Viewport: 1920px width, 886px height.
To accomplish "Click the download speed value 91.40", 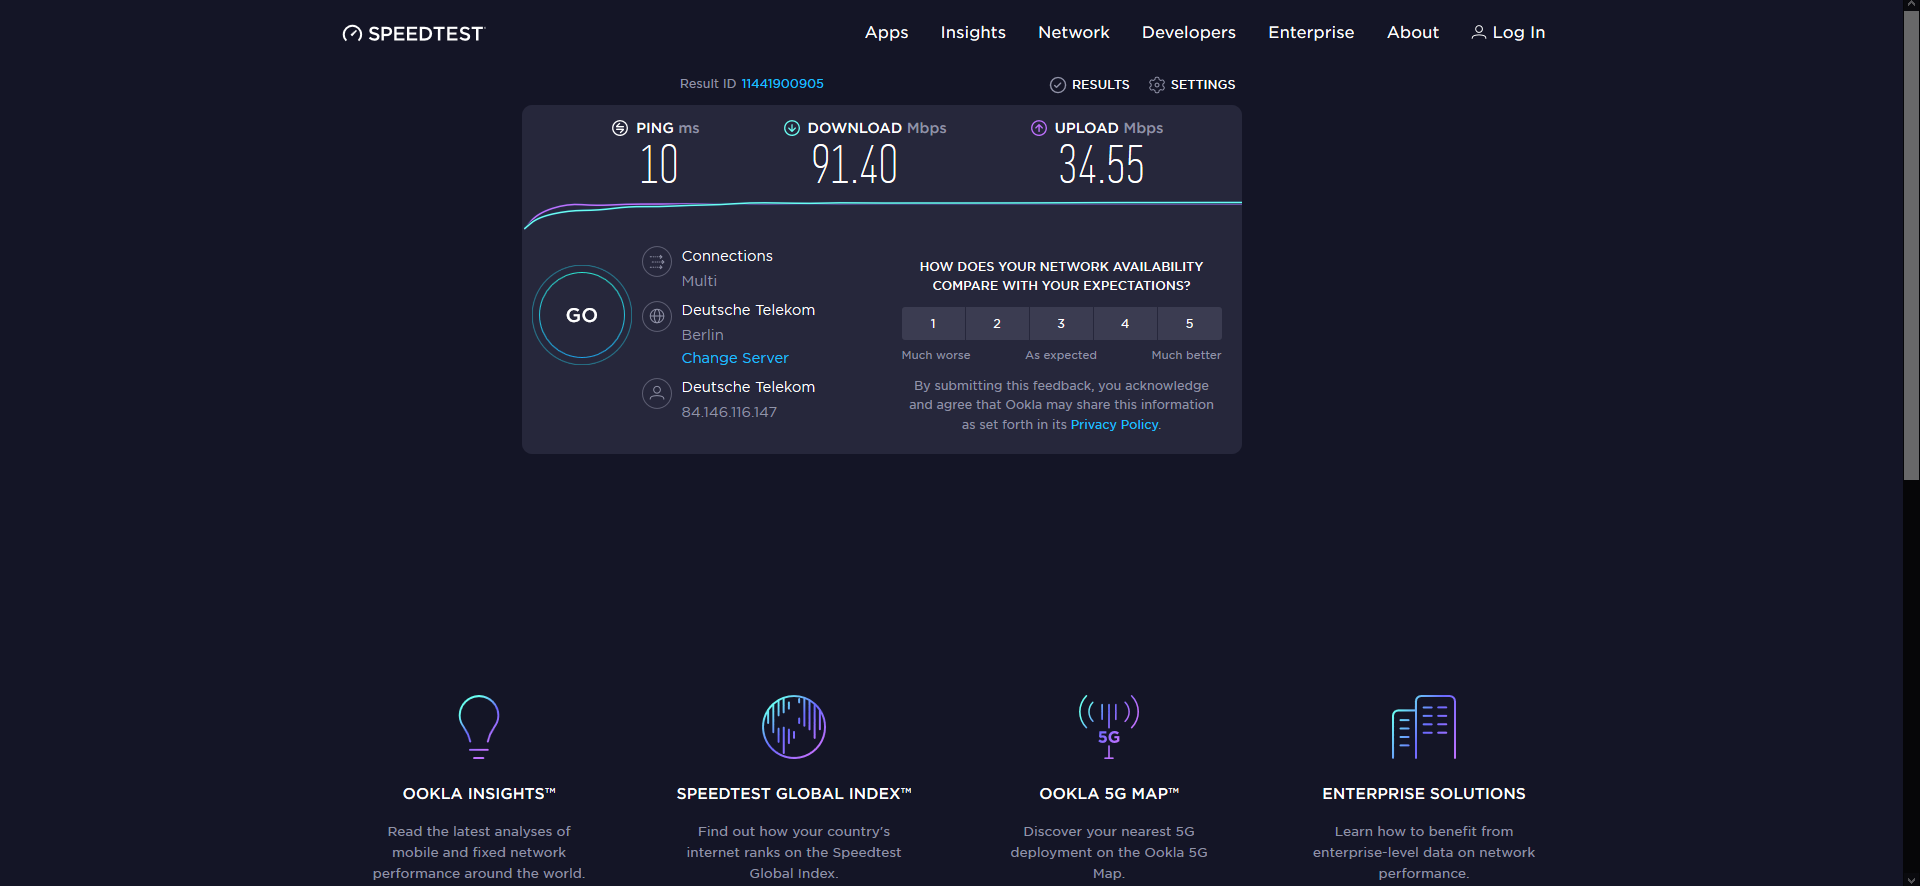I will point(854,165).
